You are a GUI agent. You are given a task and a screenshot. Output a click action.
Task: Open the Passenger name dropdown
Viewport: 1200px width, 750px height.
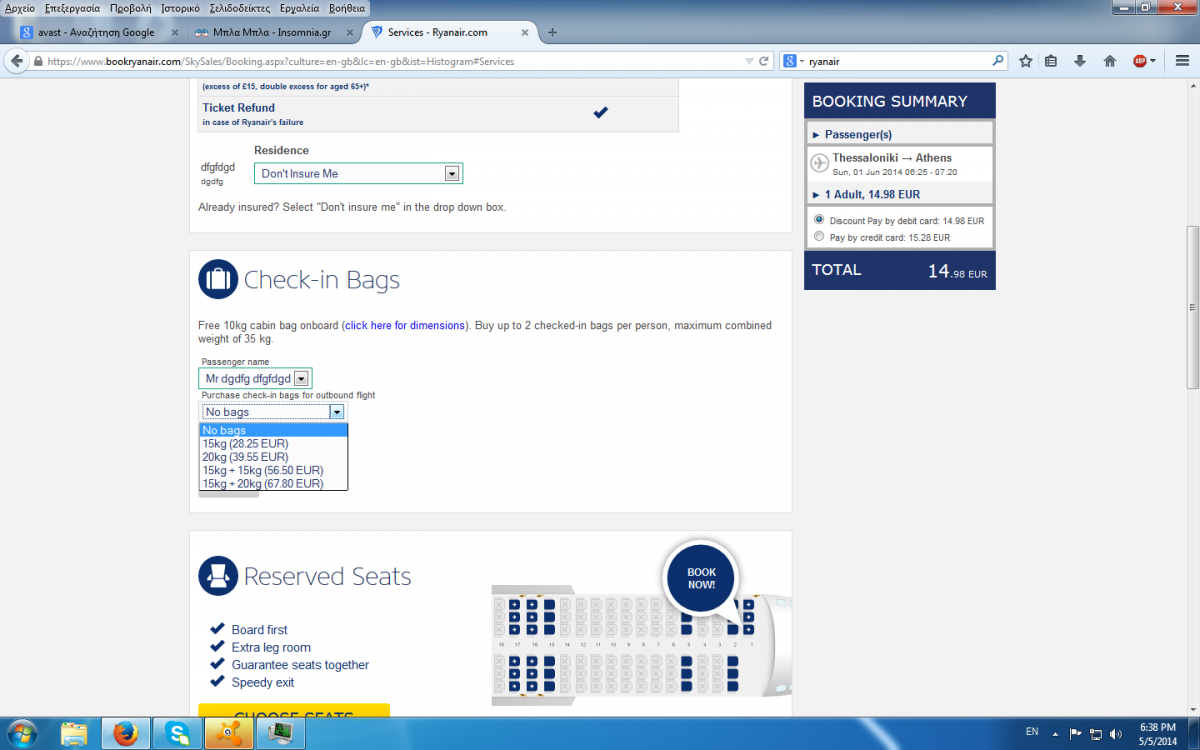(255, 379)
